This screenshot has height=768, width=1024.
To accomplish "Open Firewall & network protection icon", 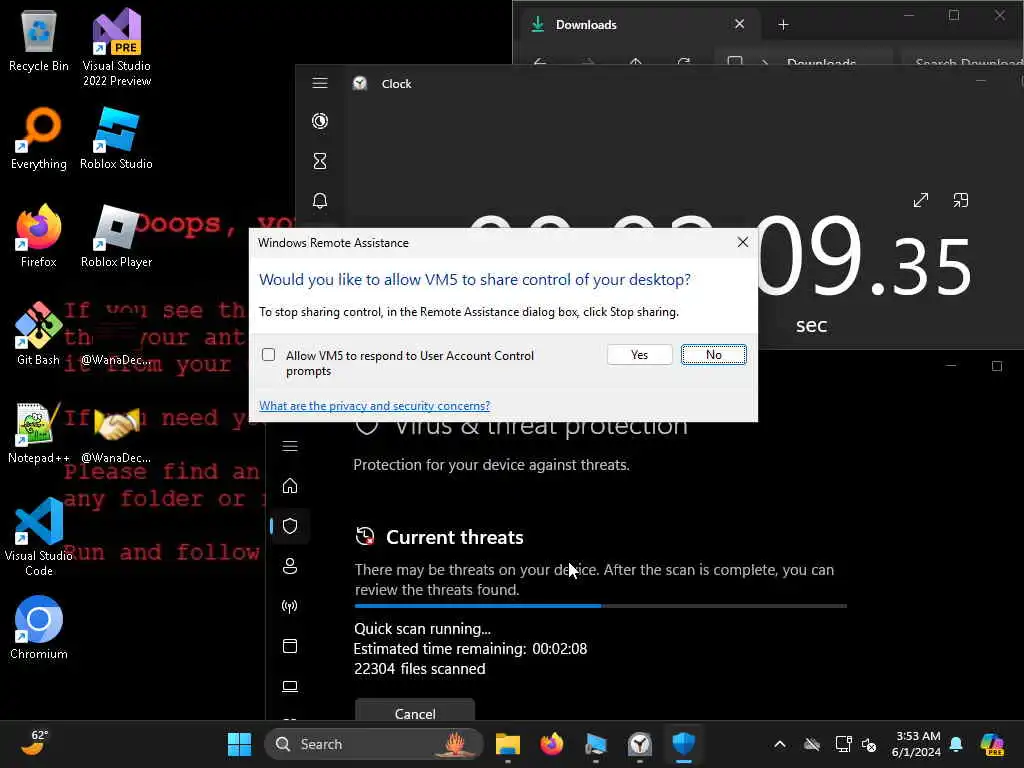I will tap(290, 606).
